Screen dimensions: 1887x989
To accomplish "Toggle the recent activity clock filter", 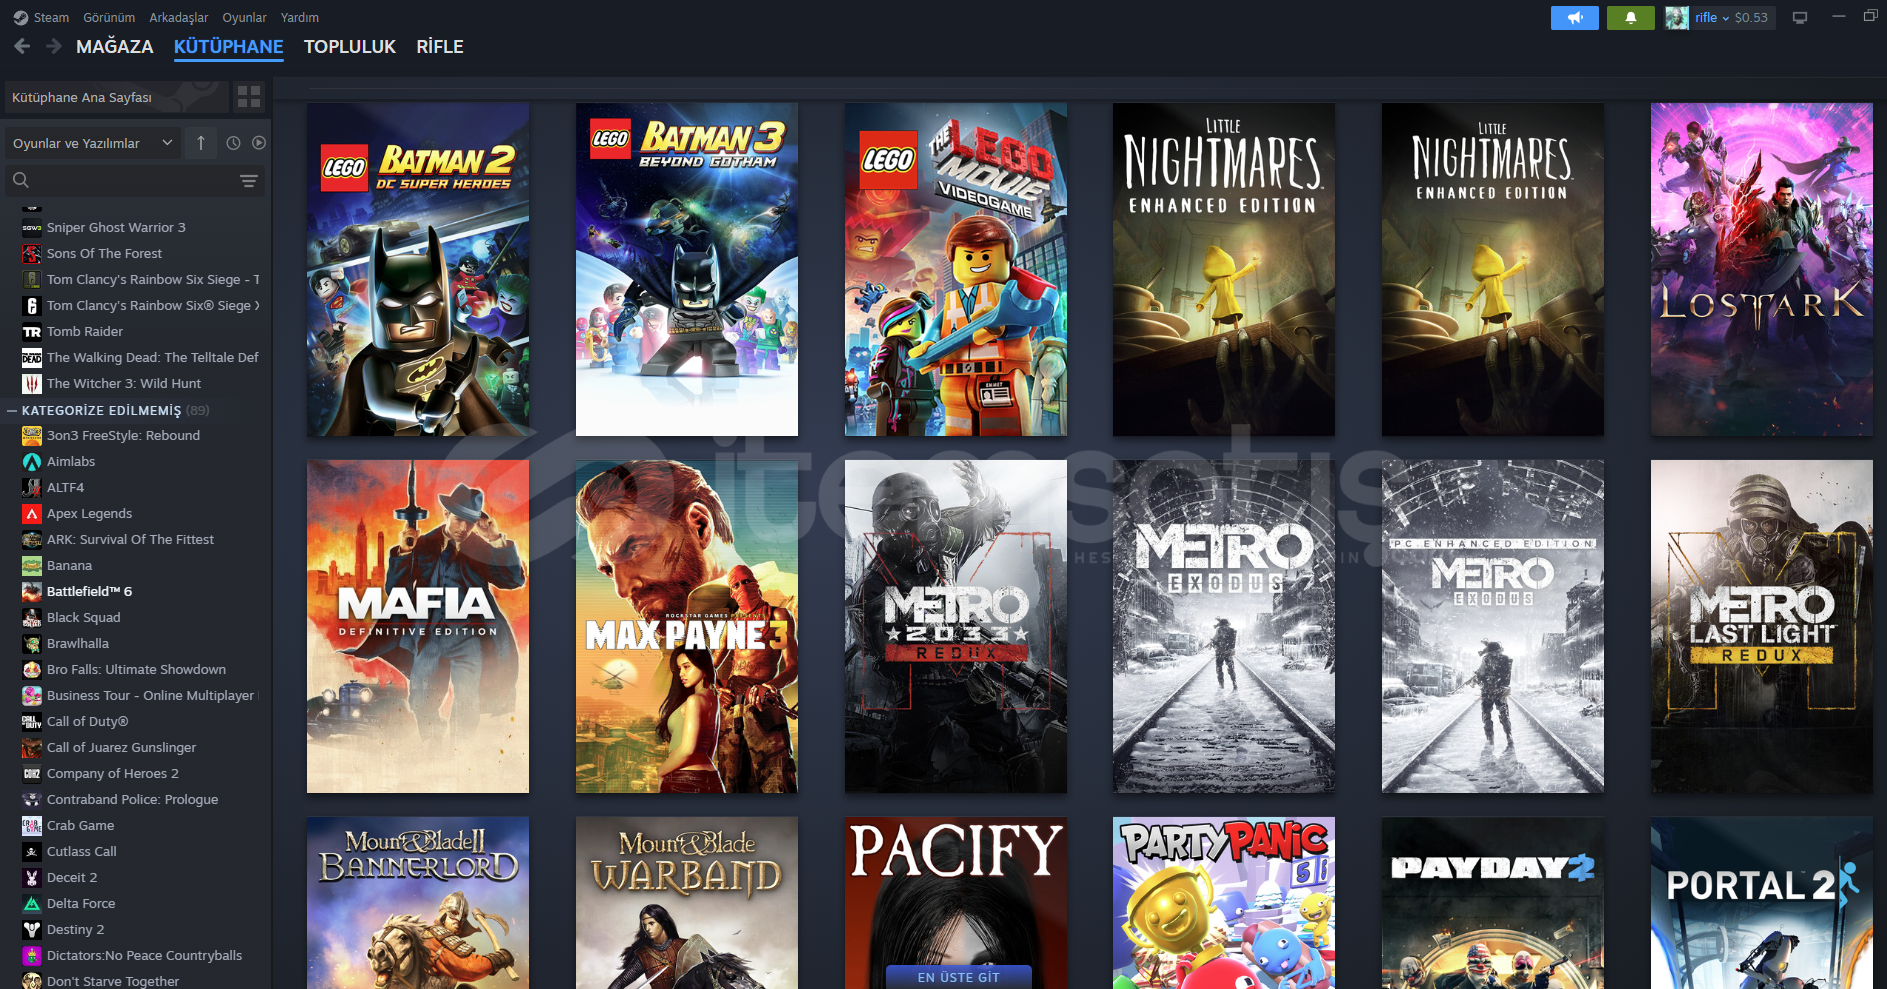I will (233, 143).
